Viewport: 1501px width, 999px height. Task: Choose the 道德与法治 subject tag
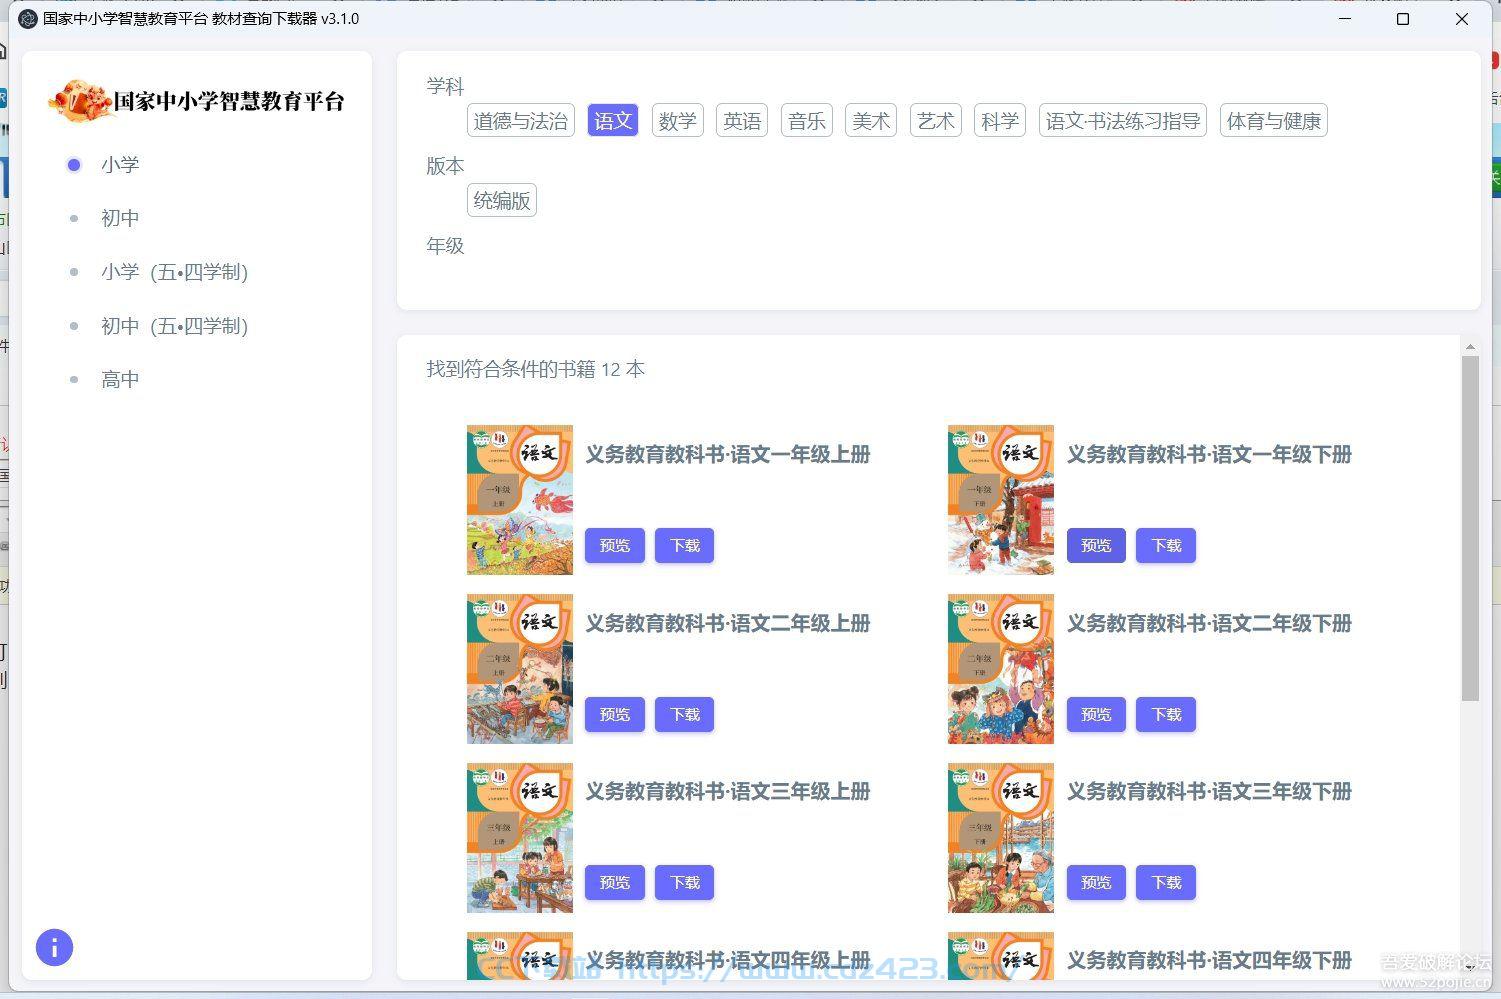click(x=521, y=121)
